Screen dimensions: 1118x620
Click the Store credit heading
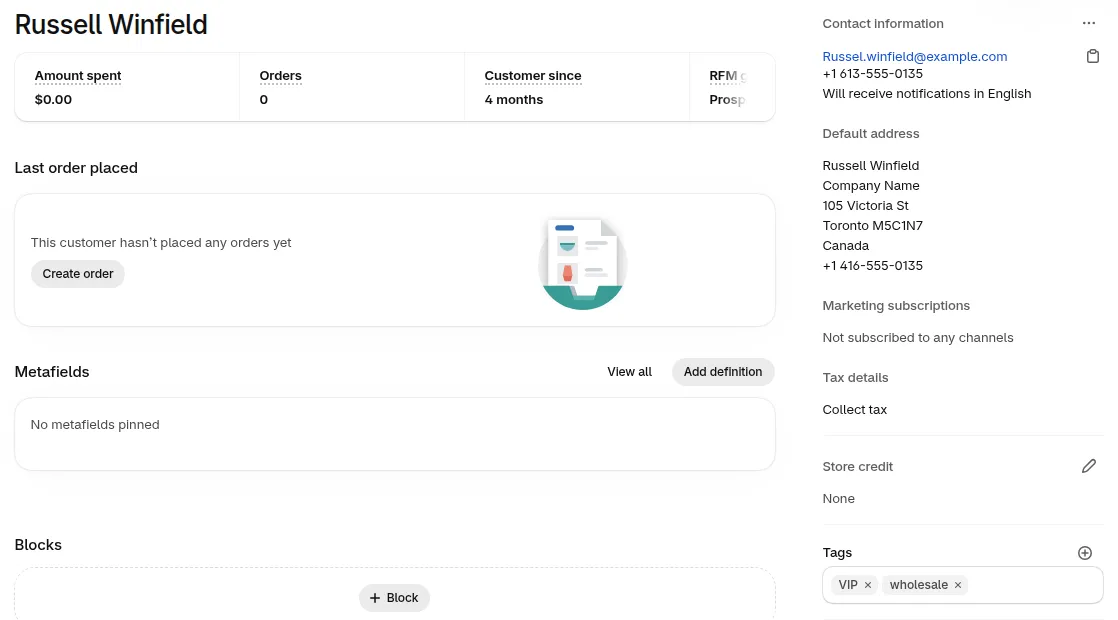(x=857, y=467)
